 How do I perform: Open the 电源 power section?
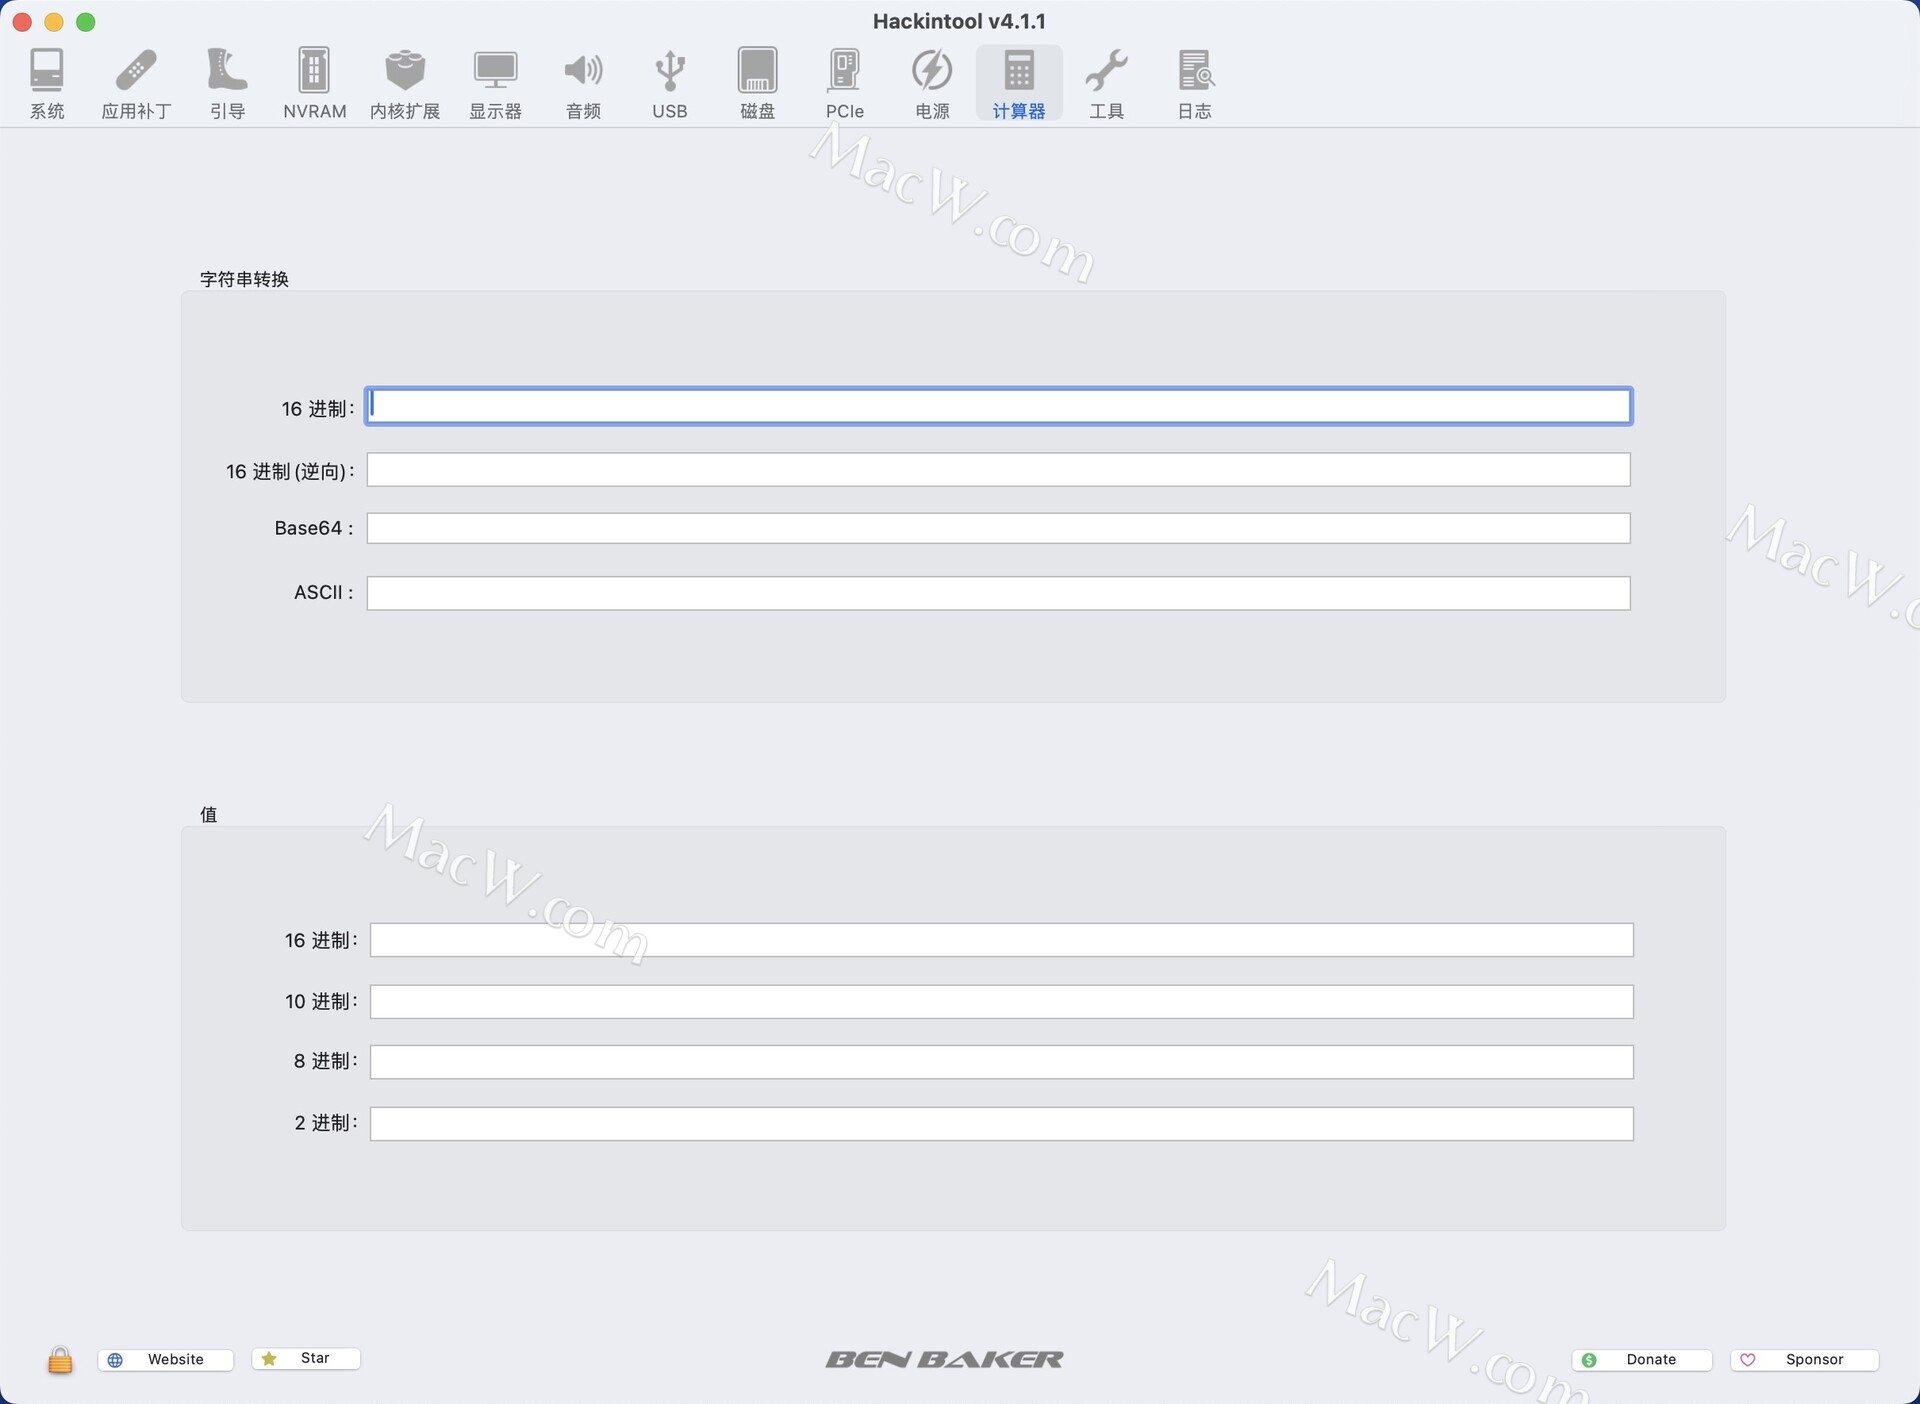(x=932, y=83)
